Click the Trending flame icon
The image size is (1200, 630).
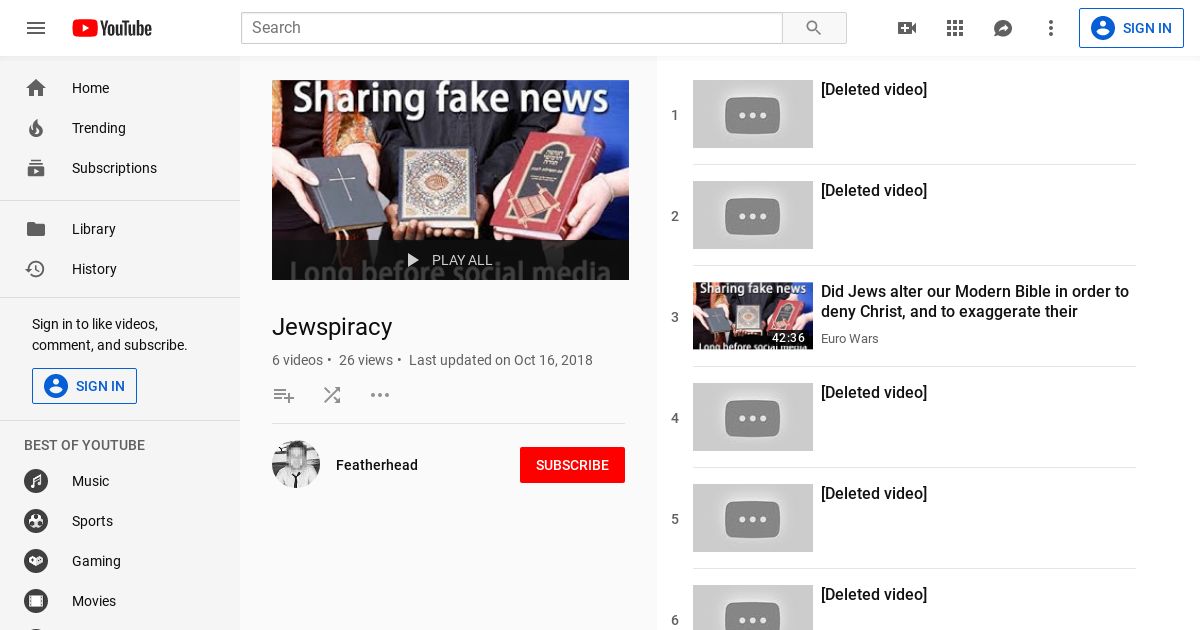point(36,128)
